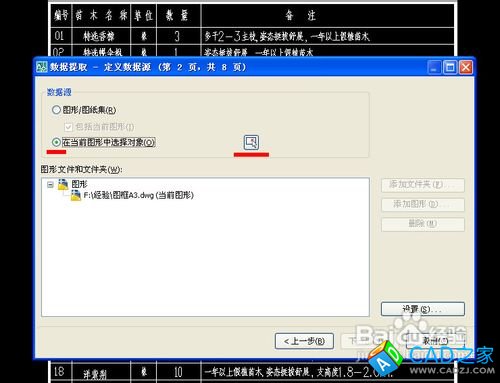Click the 删除 button
This screenshot has width=500, height=383.
[x=423, y=224]
